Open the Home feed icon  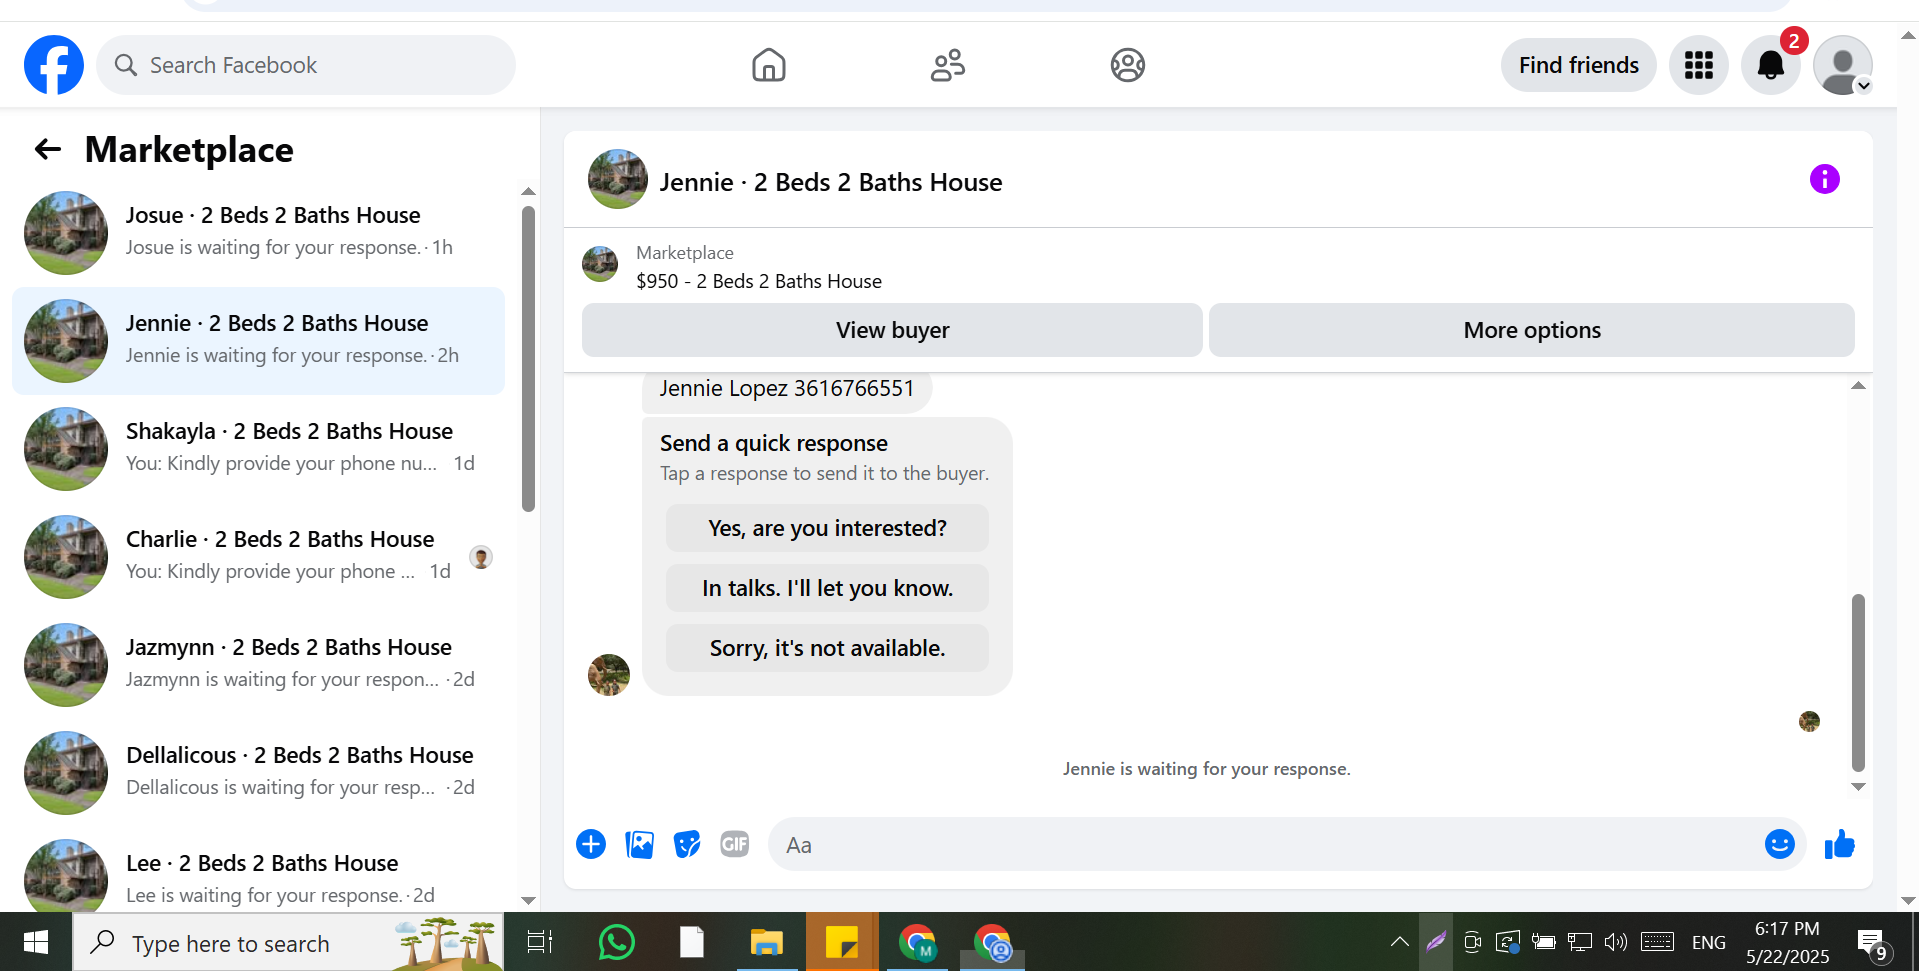coord(768,65)
